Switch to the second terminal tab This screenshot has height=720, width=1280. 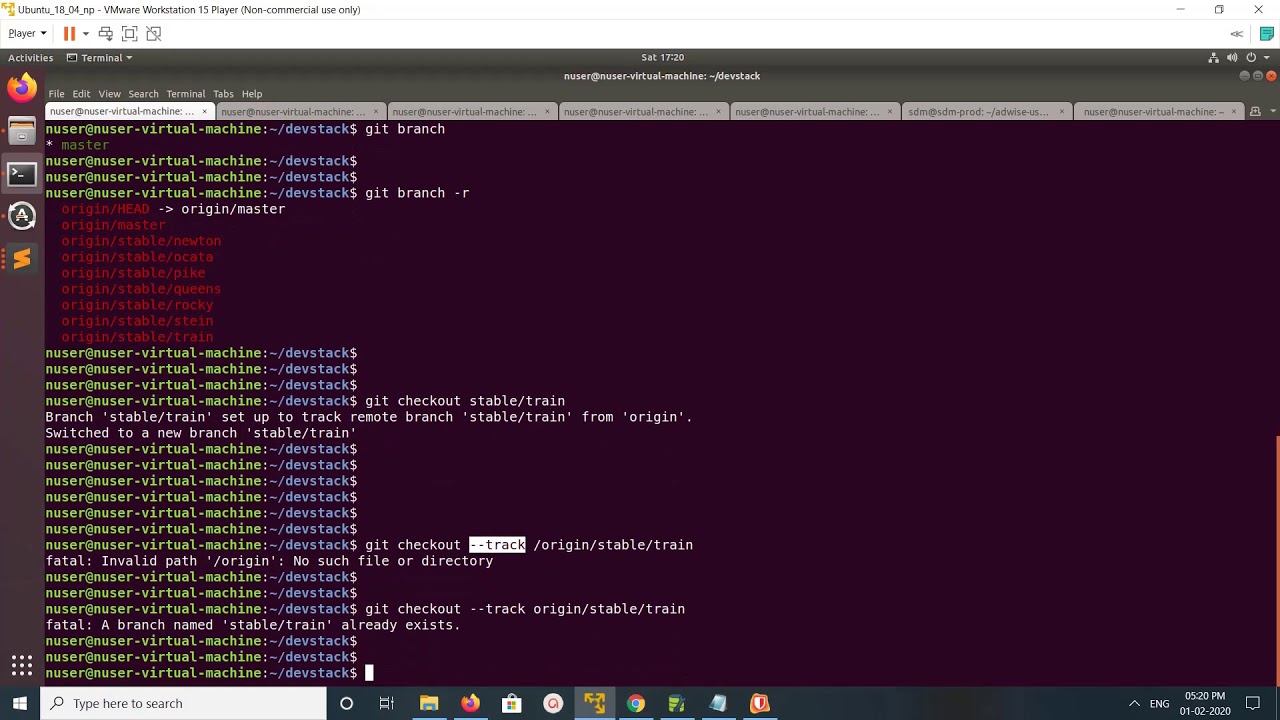click(x=300, y=112)
